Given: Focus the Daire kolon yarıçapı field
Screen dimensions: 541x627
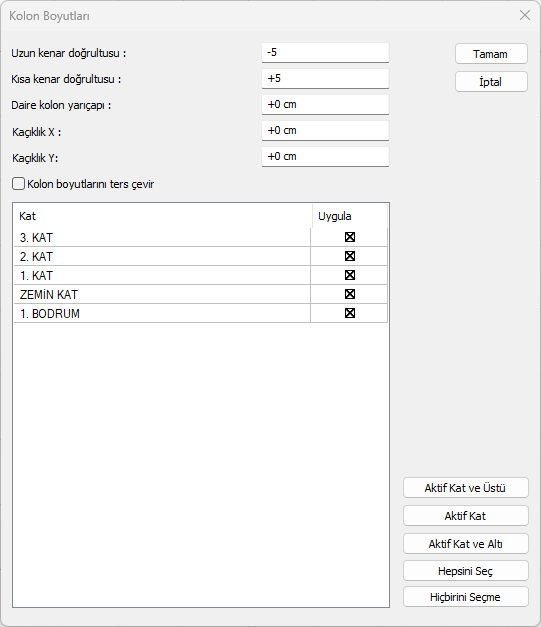Looking at the screenshot, I should 325,104.
